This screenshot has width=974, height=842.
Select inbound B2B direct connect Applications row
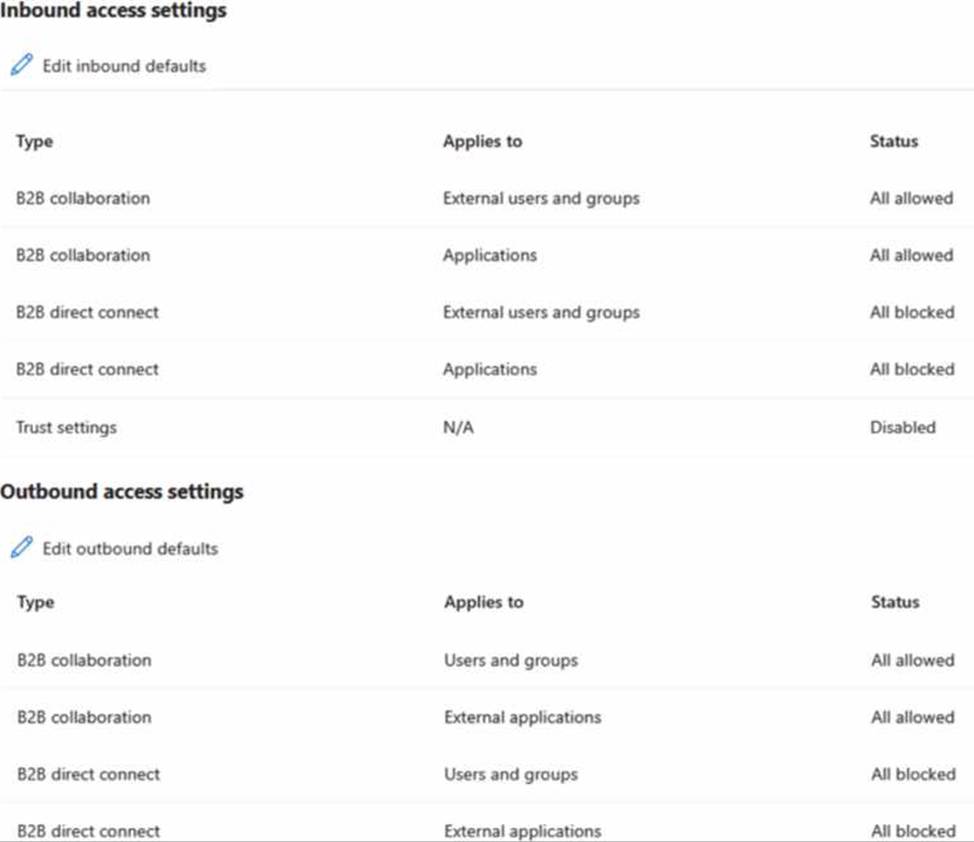click(x=87, y=369)
